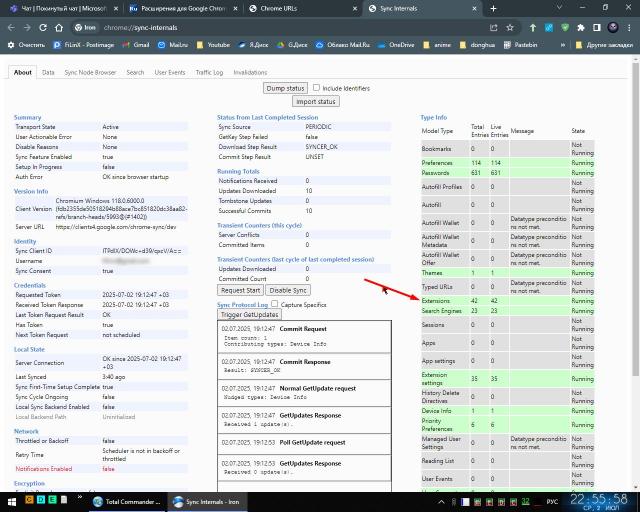Click the taskbar clock
The height and width of the screenshot is (512, 640).
pos(599,502)
